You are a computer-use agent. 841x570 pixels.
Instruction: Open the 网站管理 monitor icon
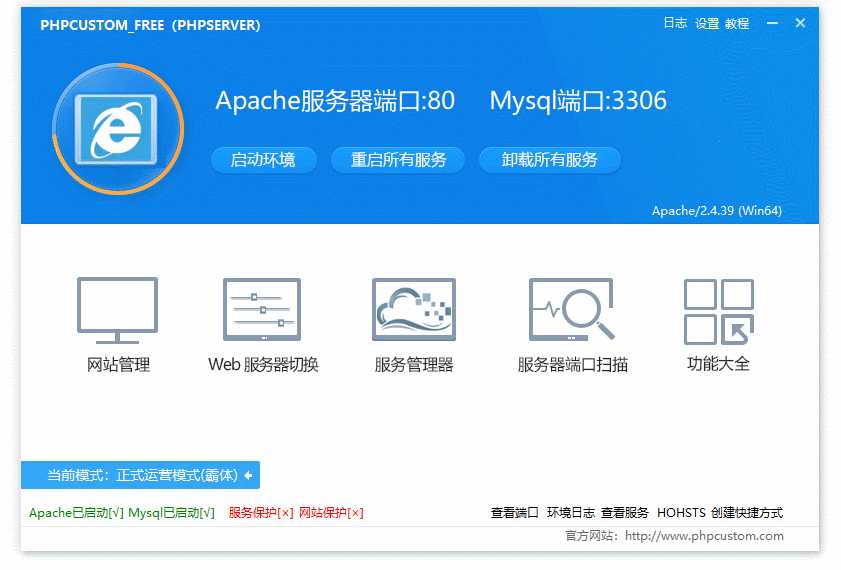pos(117,310)
